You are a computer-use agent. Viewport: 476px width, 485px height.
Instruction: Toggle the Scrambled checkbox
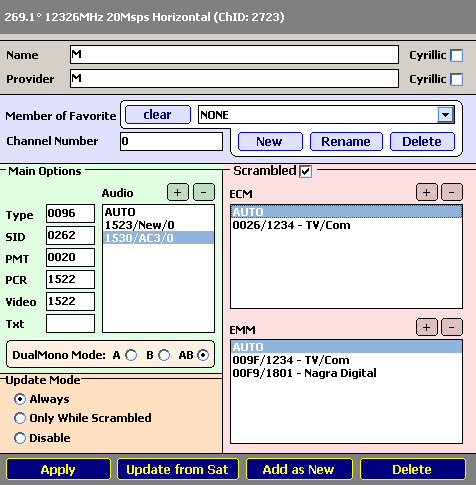pos(305,172)
